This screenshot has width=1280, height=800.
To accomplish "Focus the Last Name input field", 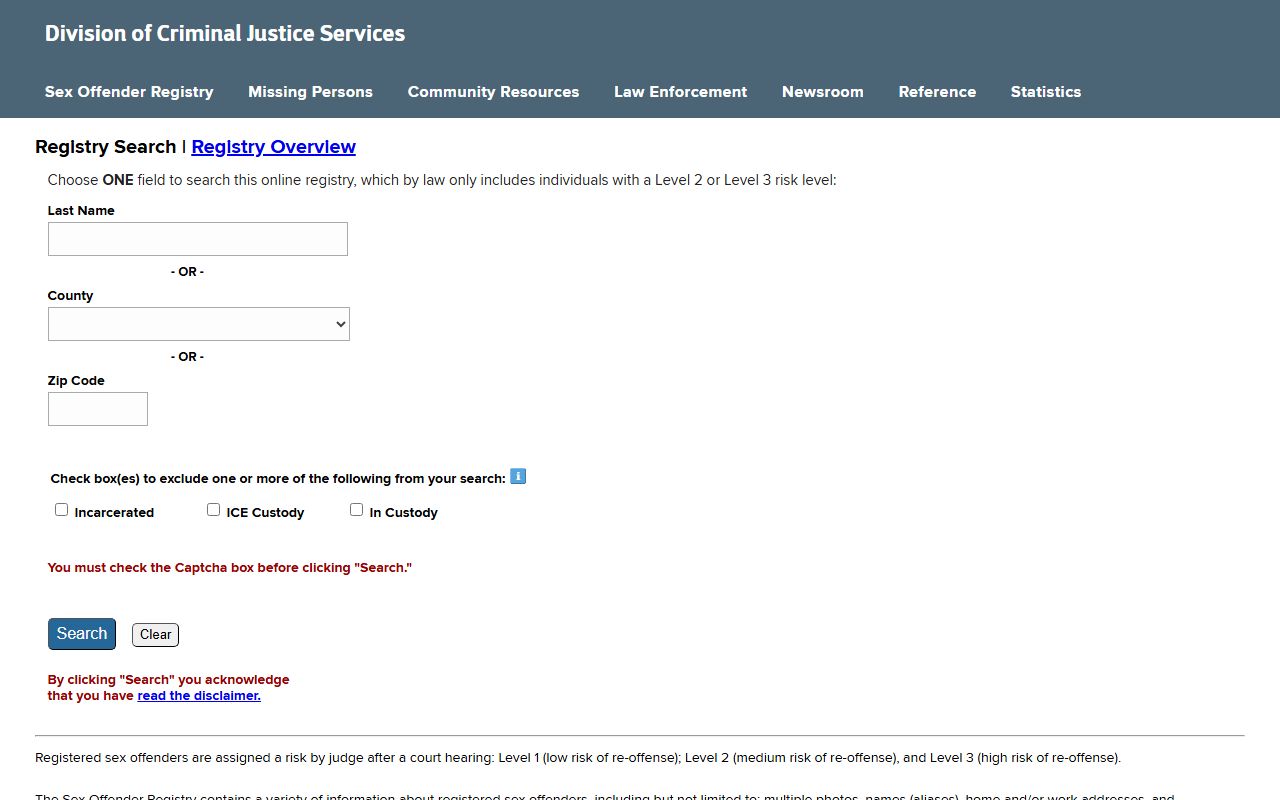I will pyautogui.click(x=198, y=239).
